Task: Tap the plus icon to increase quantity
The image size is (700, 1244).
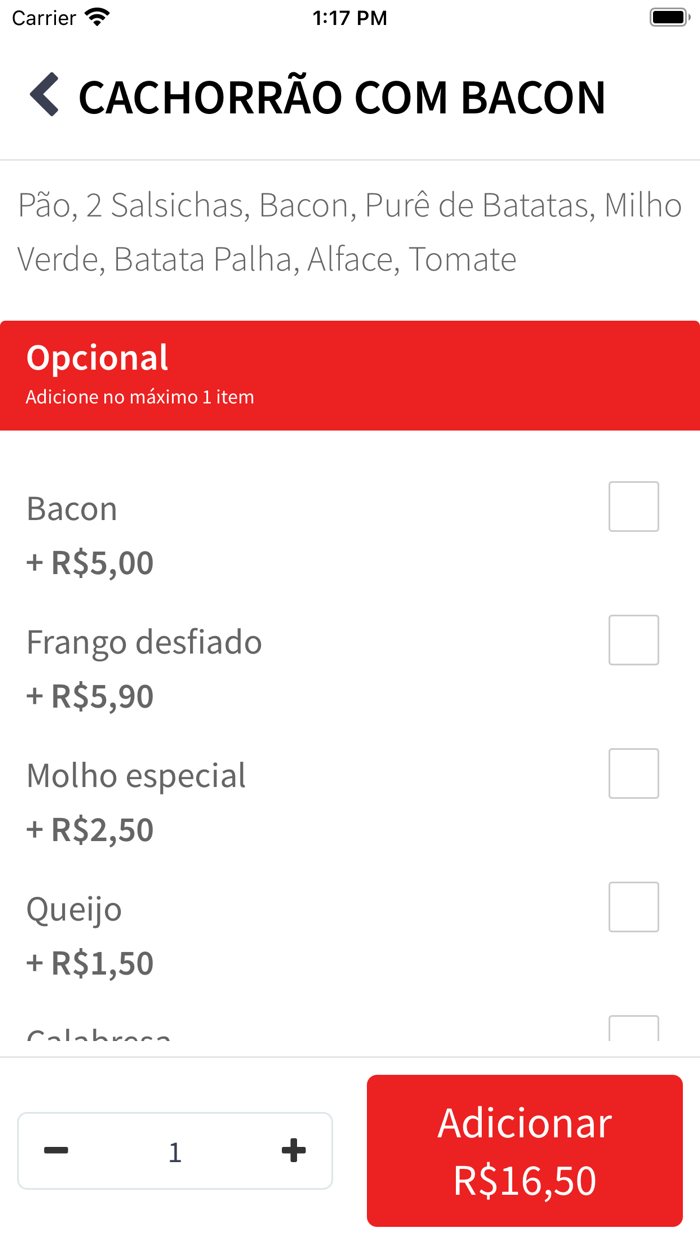Action: pyautogui.click(x=293, y=1150)
